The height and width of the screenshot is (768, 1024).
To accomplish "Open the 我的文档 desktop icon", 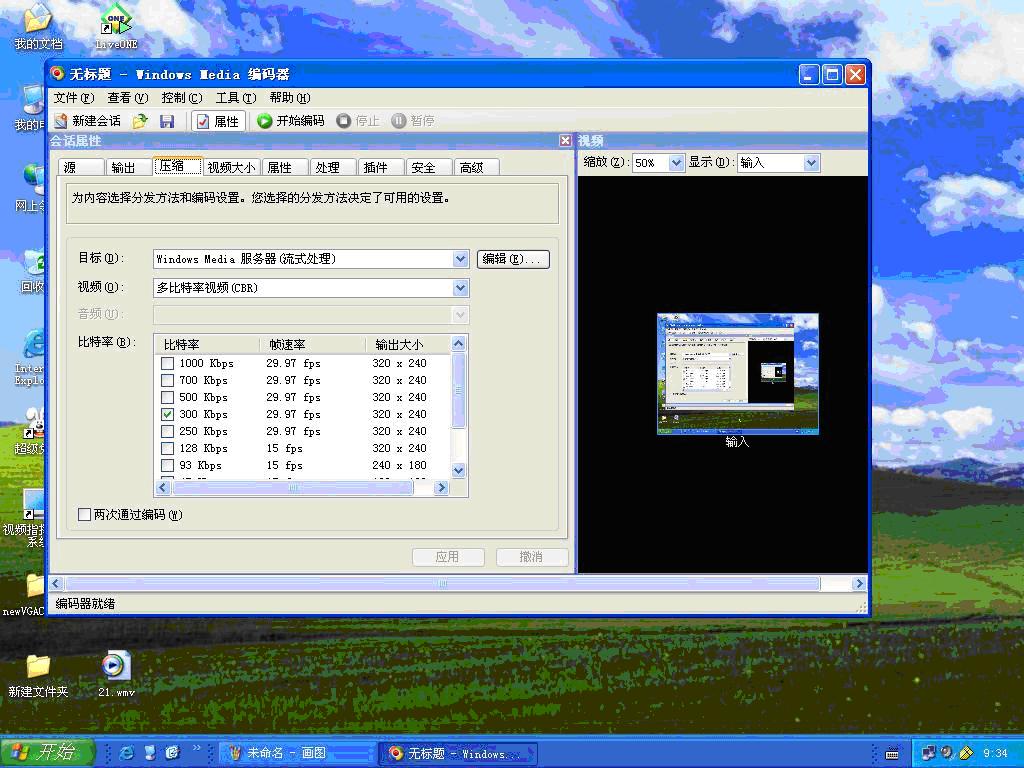I will tap(38, 27).
